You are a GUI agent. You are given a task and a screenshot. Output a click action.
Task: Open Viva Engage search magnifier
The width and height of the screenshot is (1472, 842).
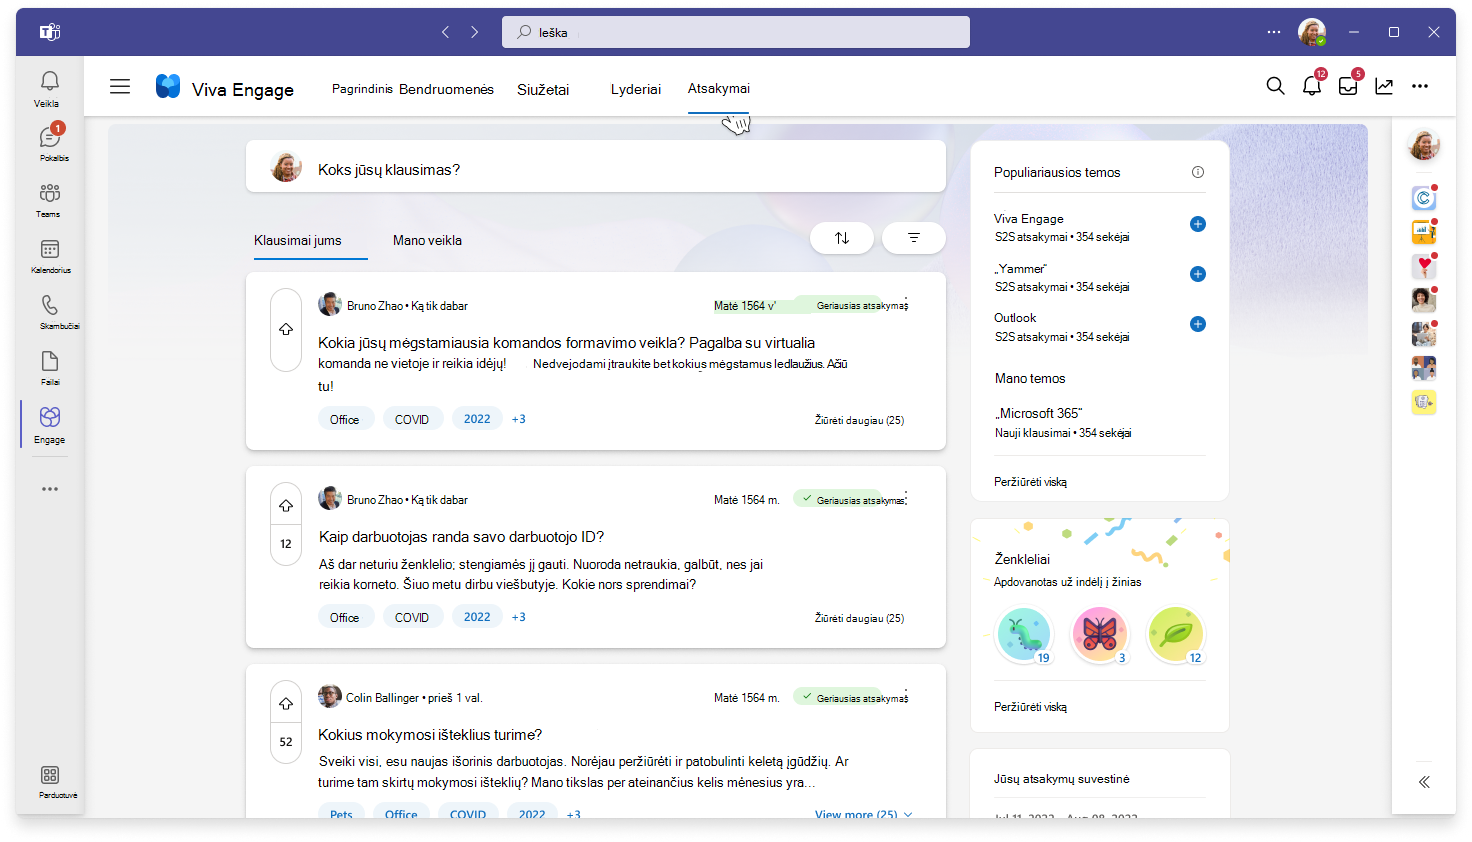point(1275,86)
